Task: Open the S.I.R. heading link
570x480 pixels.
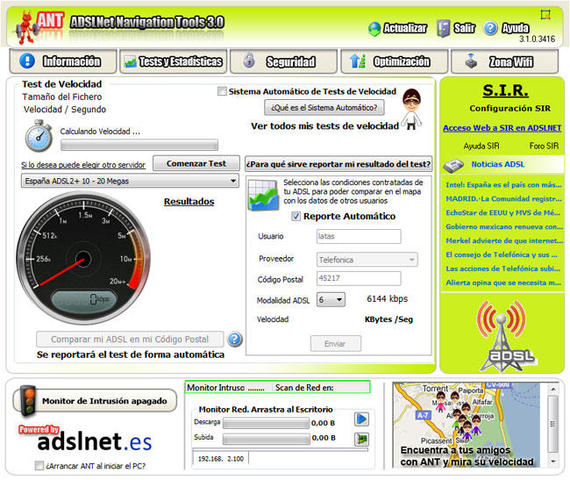Action: tap(505, 91)
